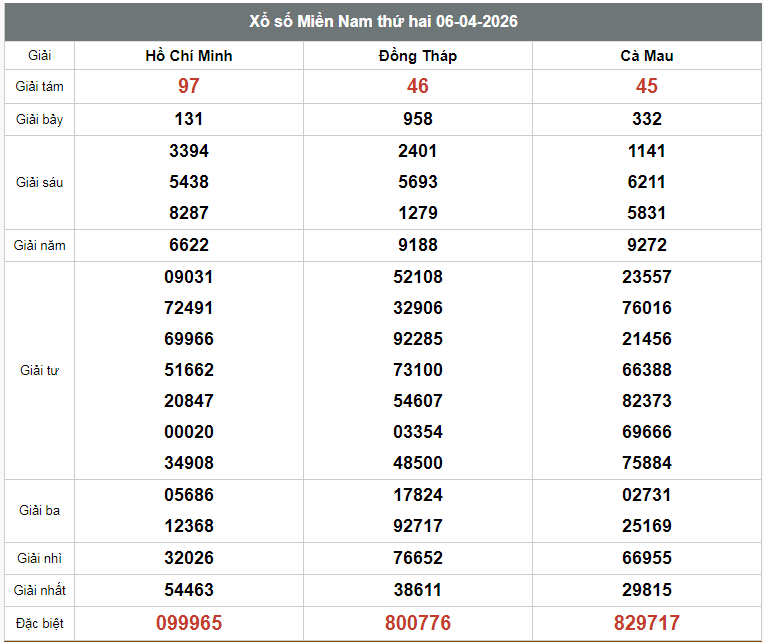The width and height of the screenshot is (764, 642).
Task: Click the Giải sáu row label
Action: click(40, 183)
